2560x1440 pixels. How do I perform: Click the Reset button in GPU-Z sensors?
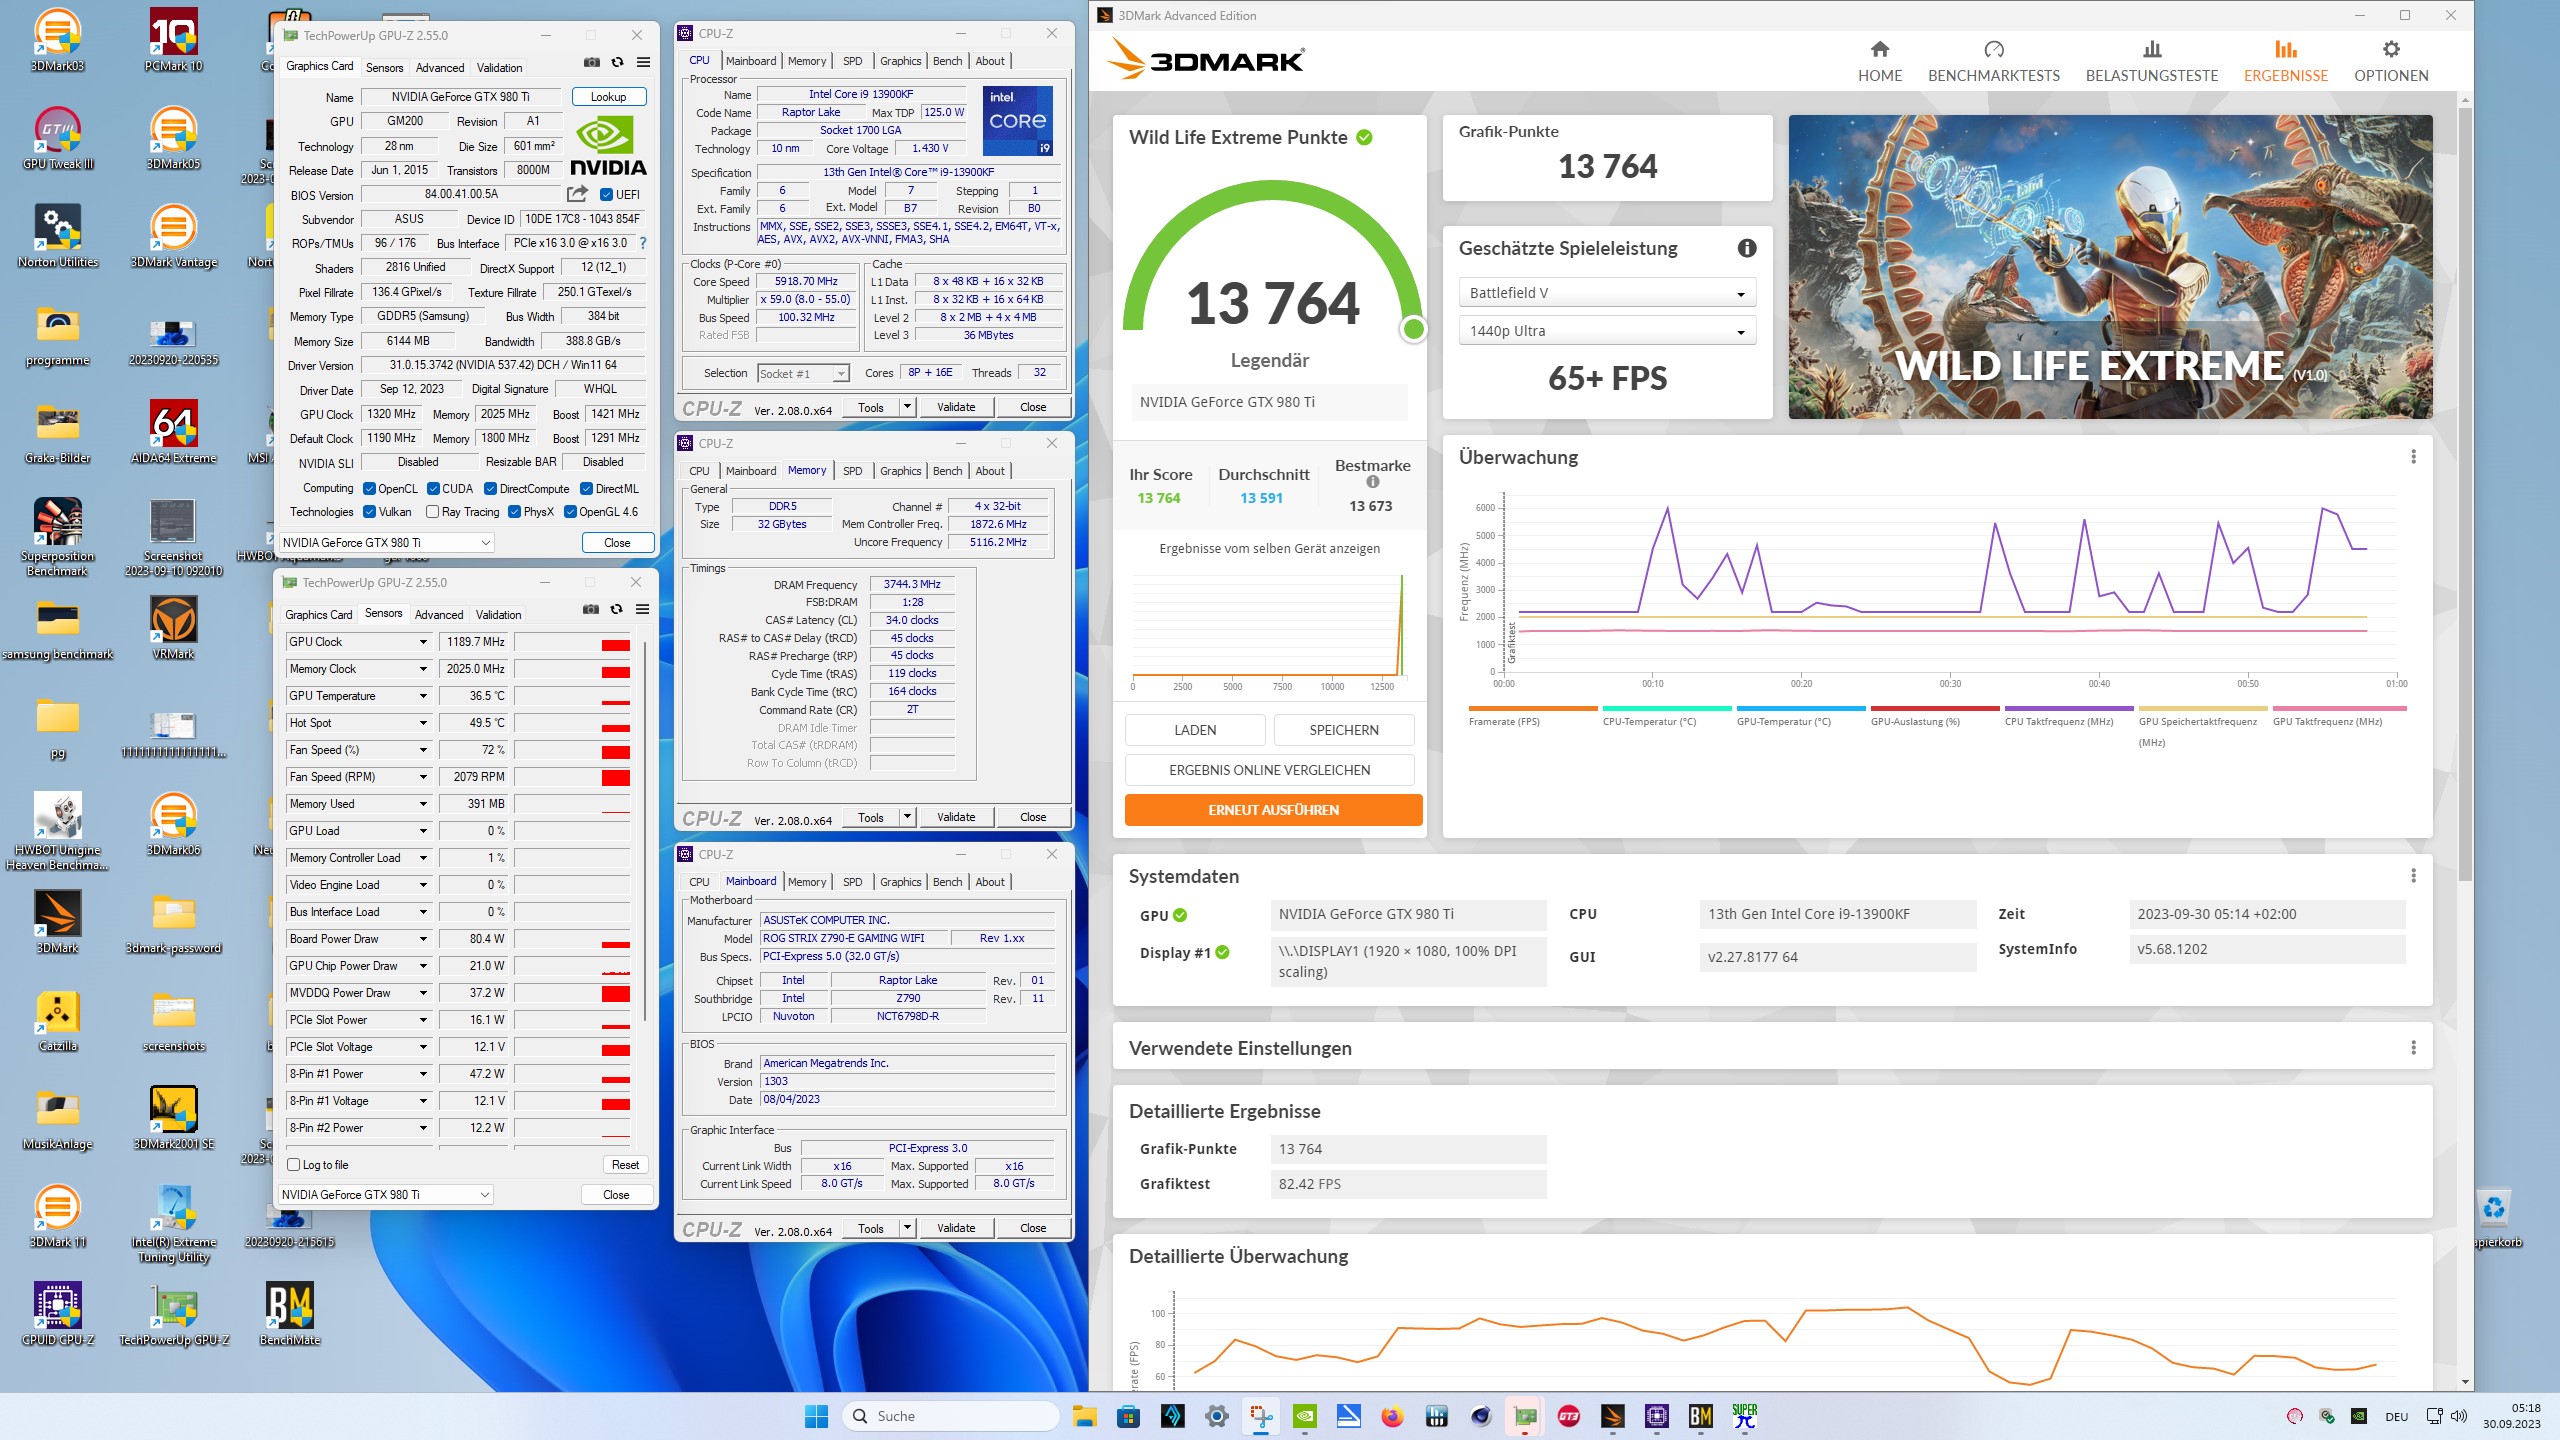point(625,1165)
